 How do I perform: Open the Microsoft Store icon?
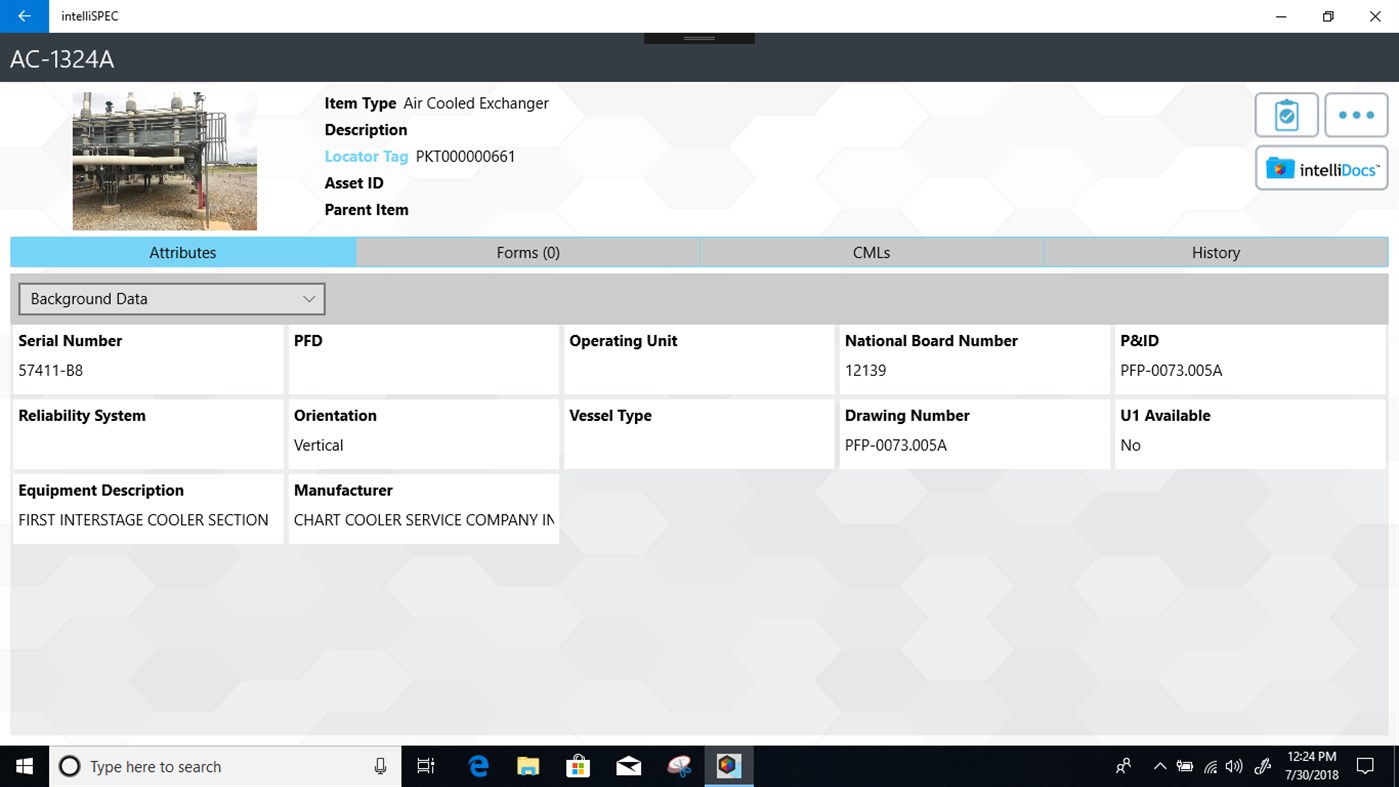coord(578,766)
